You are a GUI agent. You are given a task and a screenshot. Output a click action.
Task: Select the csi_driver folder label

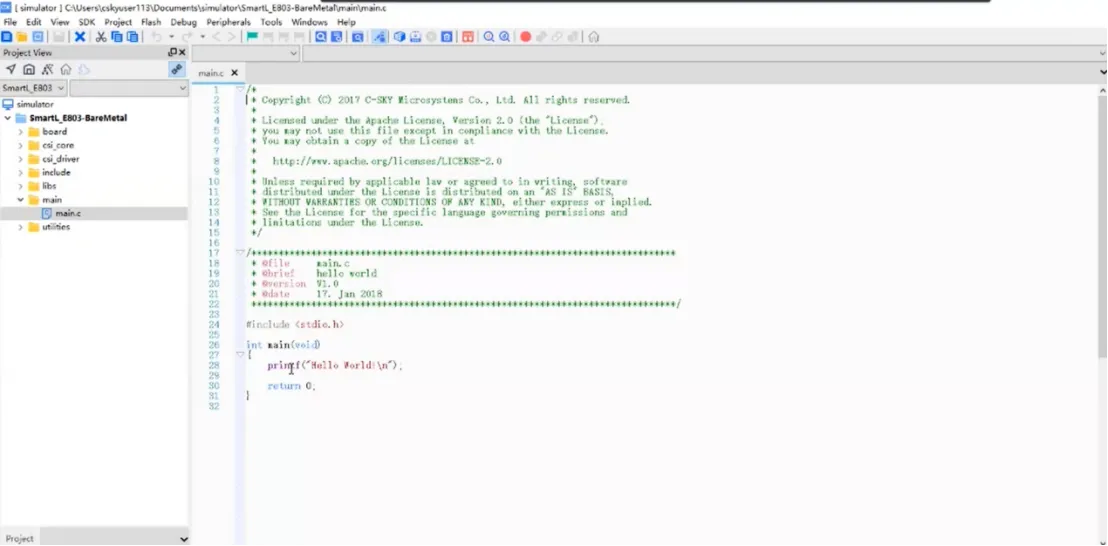tap(61, 159)
